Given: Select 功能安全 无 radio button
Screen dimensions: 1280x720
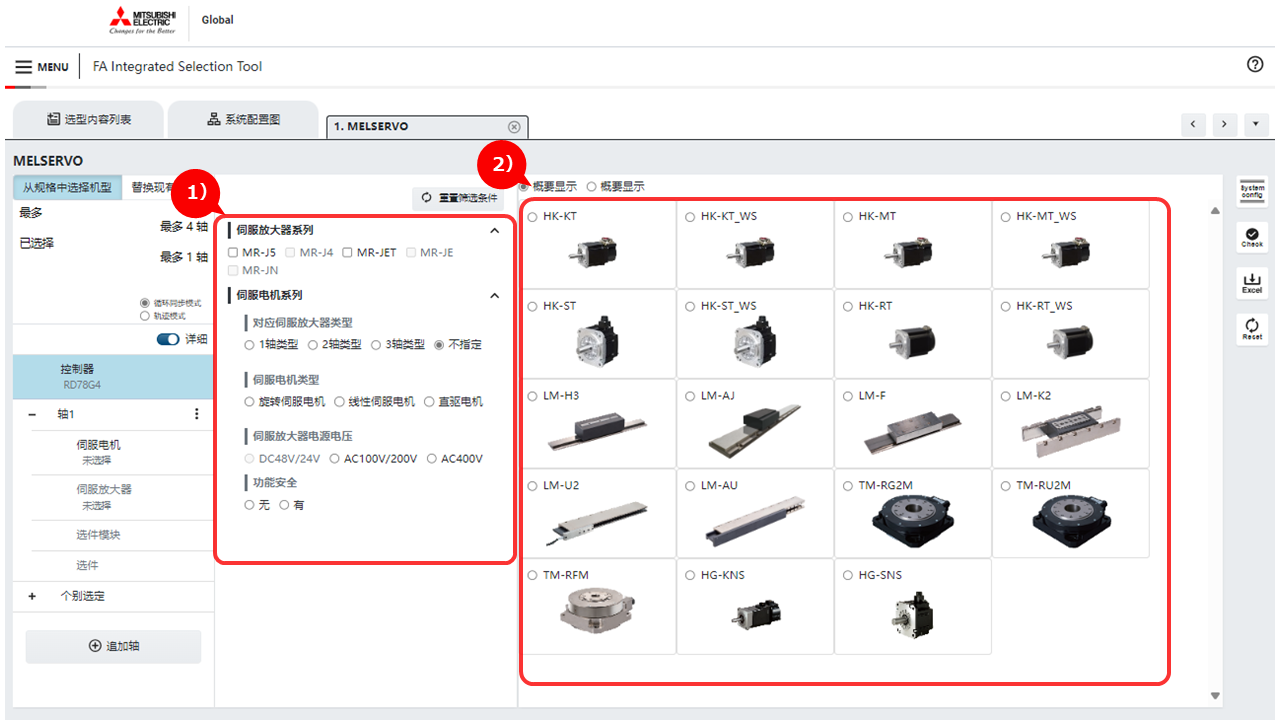Looking at the screenshot, I should click(x=250, y=506).
